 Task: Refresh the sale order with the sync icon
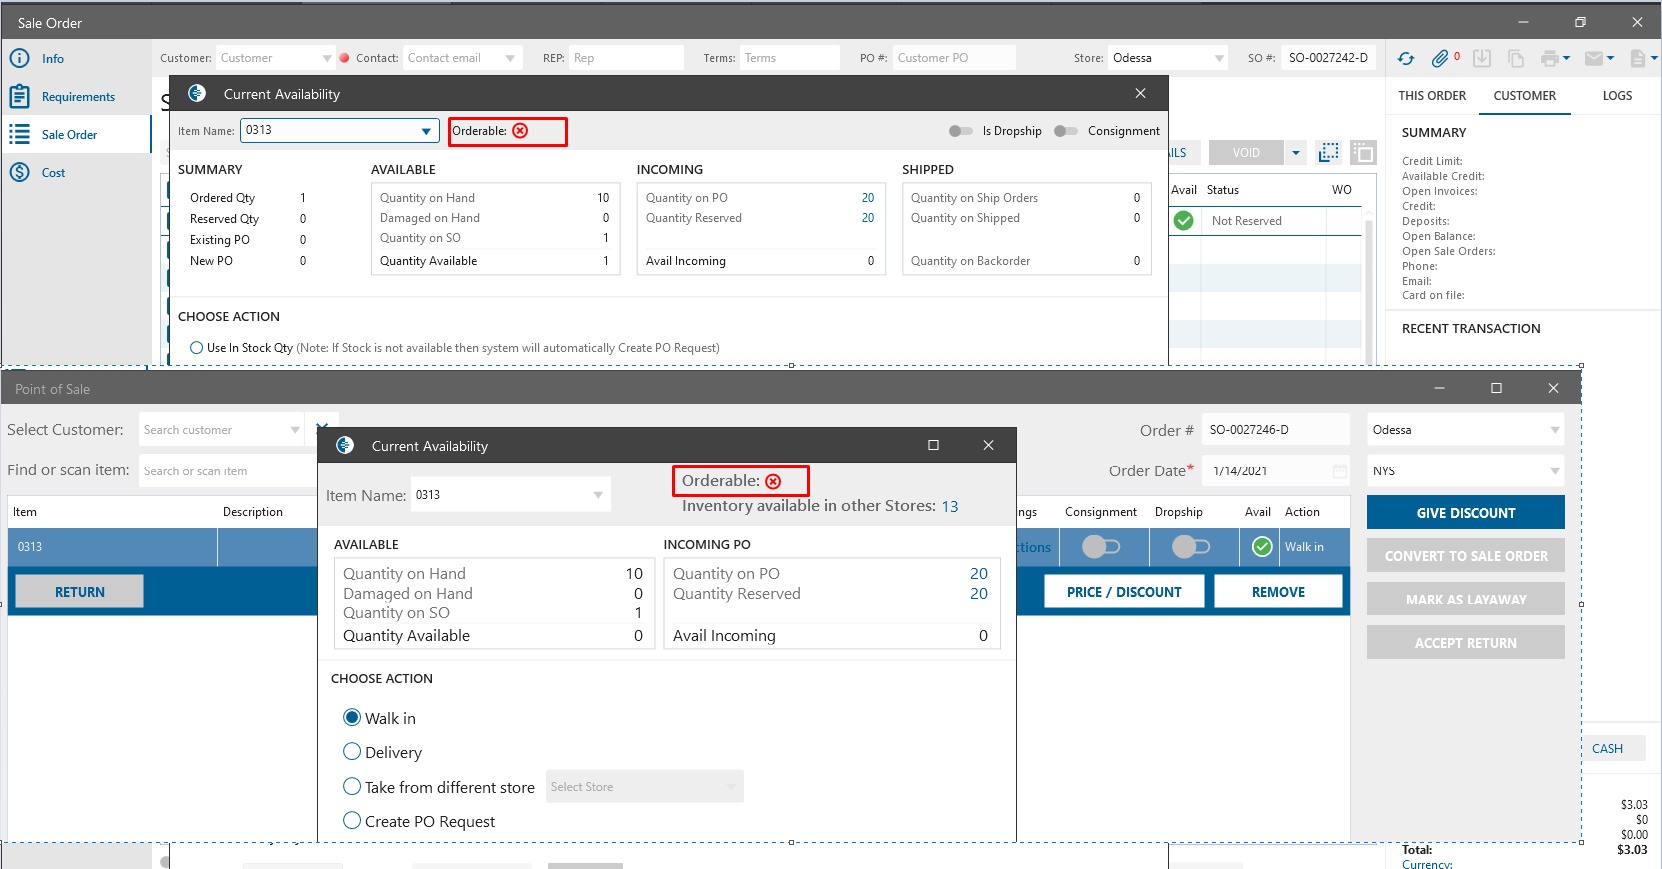point(1406,59)
